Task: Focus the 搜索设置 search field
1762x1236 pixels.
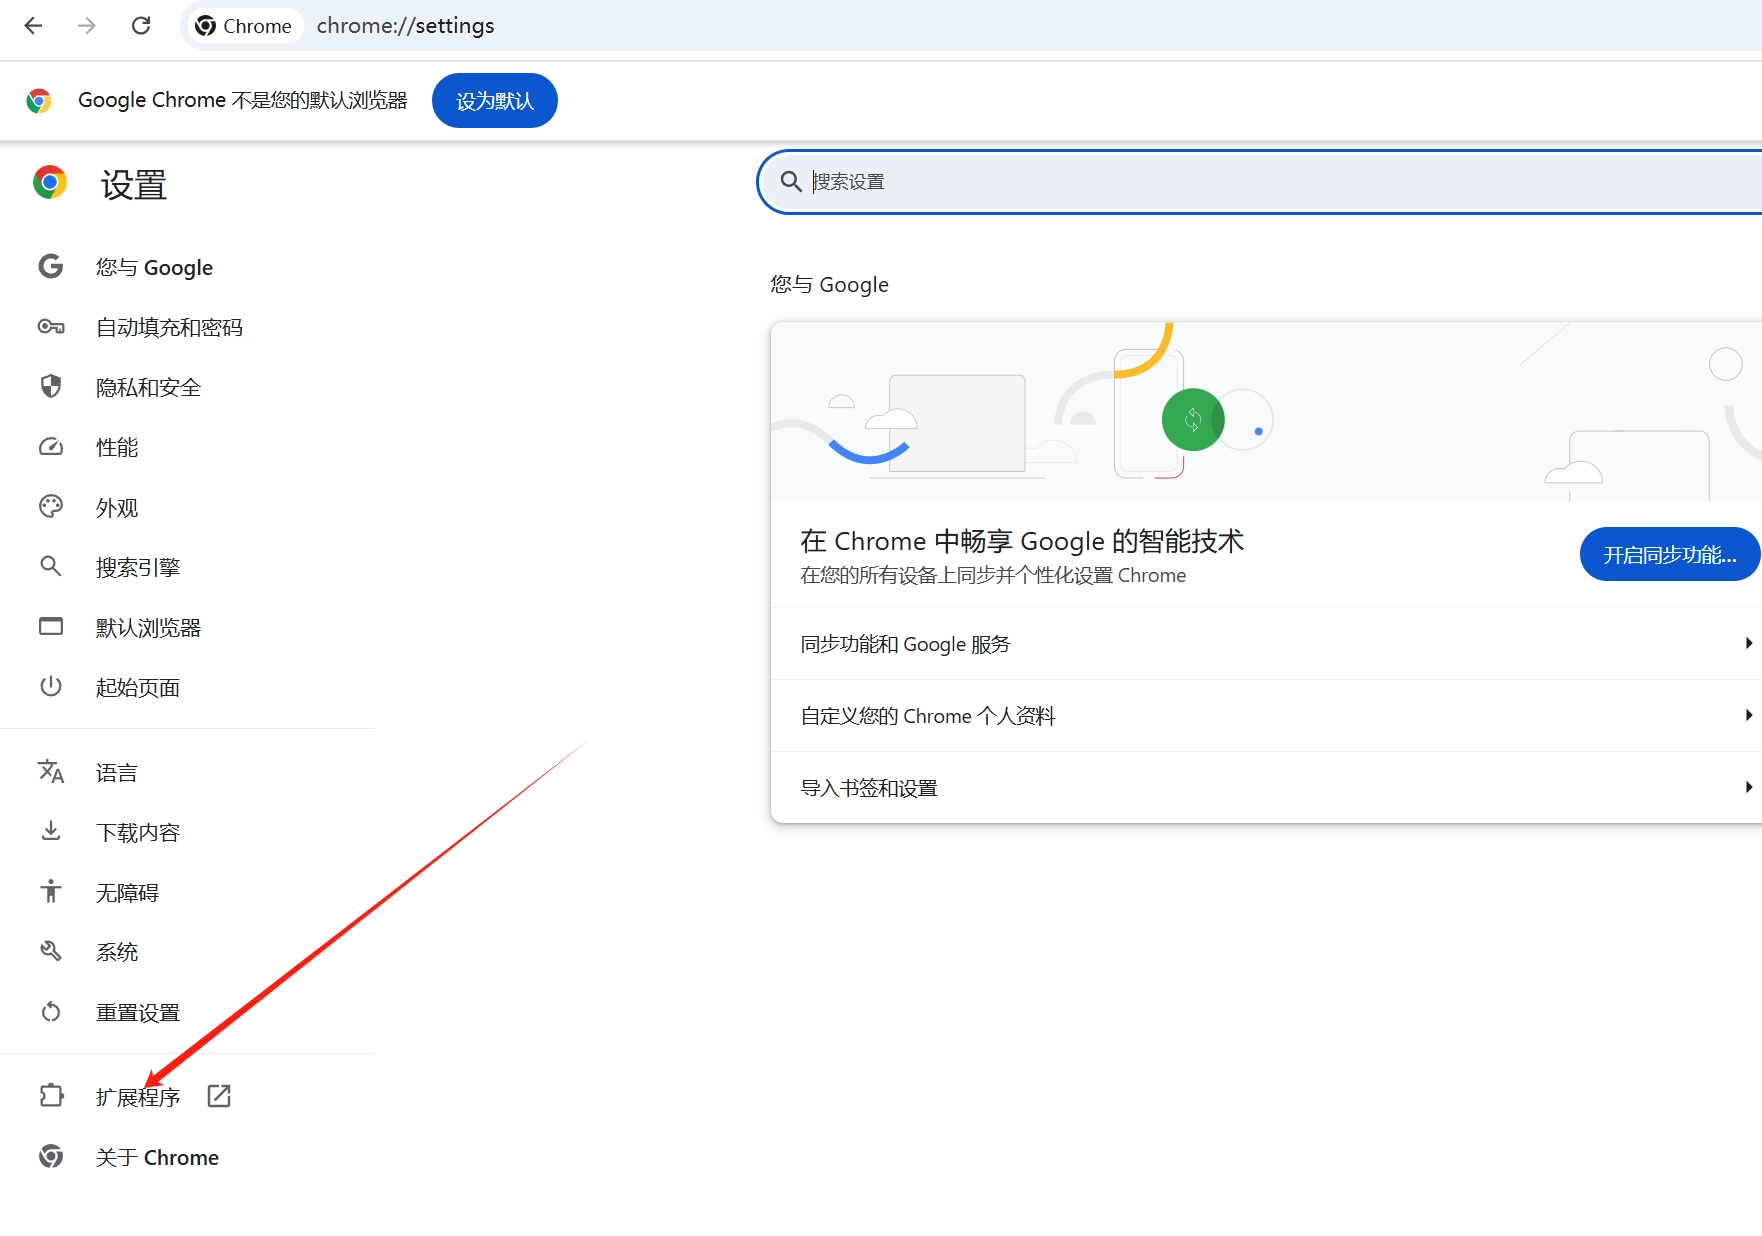Action: [1260, 182]
